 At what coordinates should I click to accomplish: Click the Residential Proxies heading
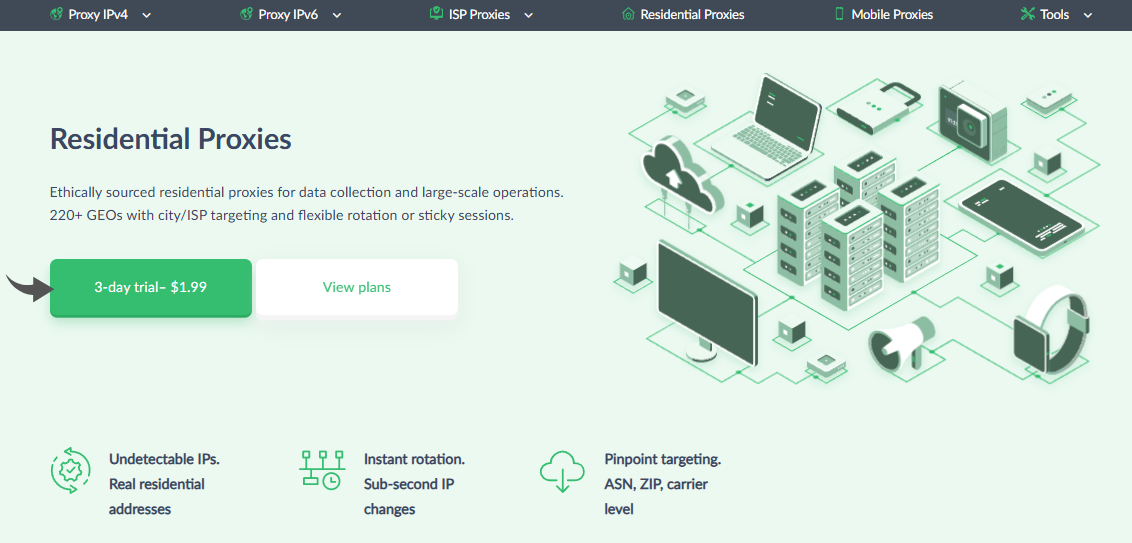coord(170,139)
